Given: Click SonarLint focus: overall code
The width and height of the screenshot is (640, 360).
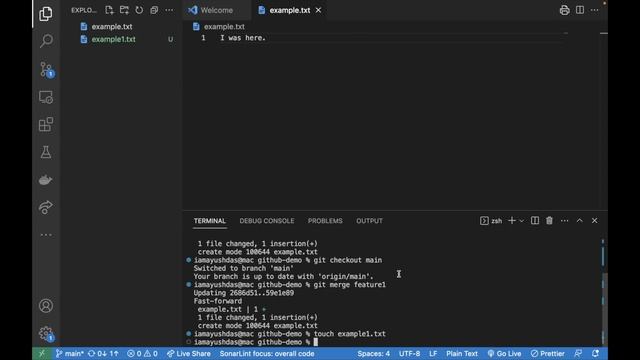Looking at the screenshot, I should coord(267,353).
